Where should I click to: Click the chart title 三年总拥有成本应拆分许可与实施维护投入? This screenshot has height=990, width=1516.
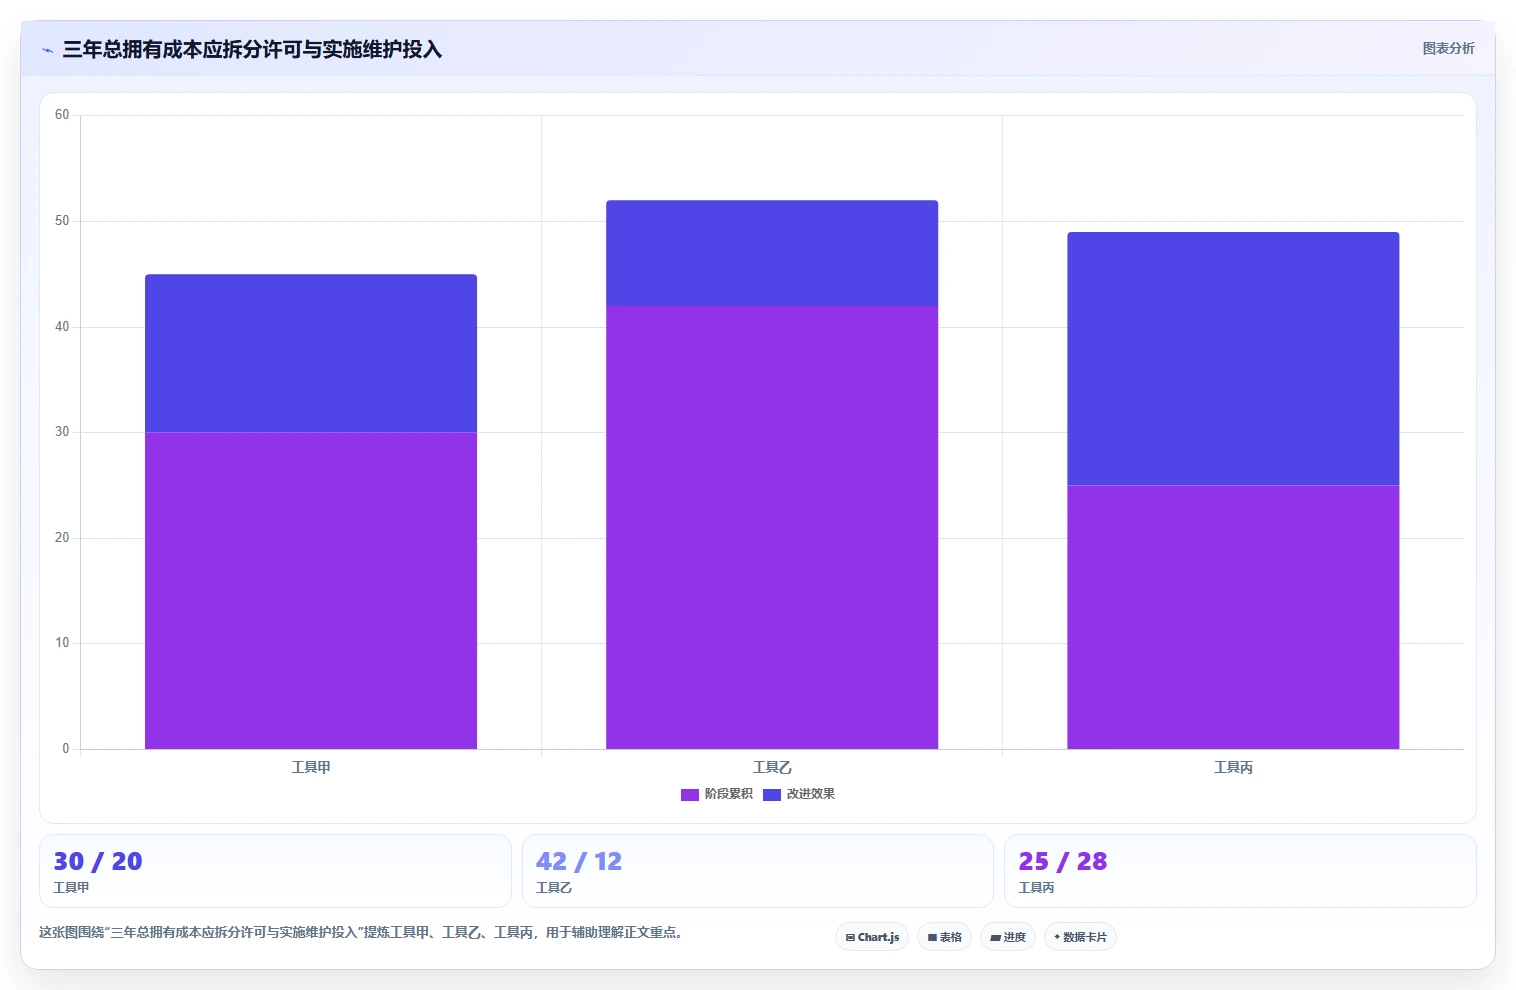(252, 49)
